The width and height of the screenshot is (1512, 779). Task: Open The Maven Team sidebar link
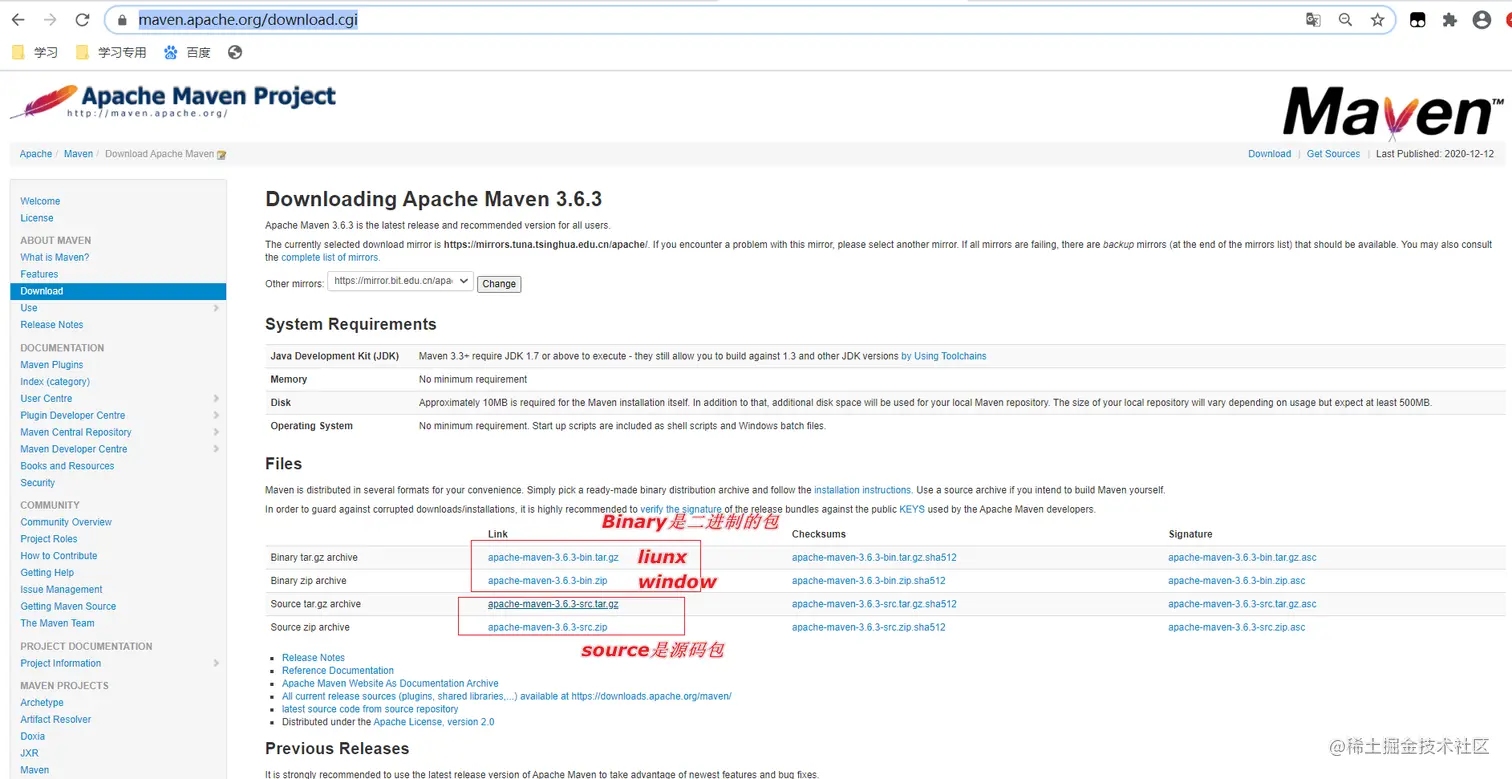coord(57,623)
